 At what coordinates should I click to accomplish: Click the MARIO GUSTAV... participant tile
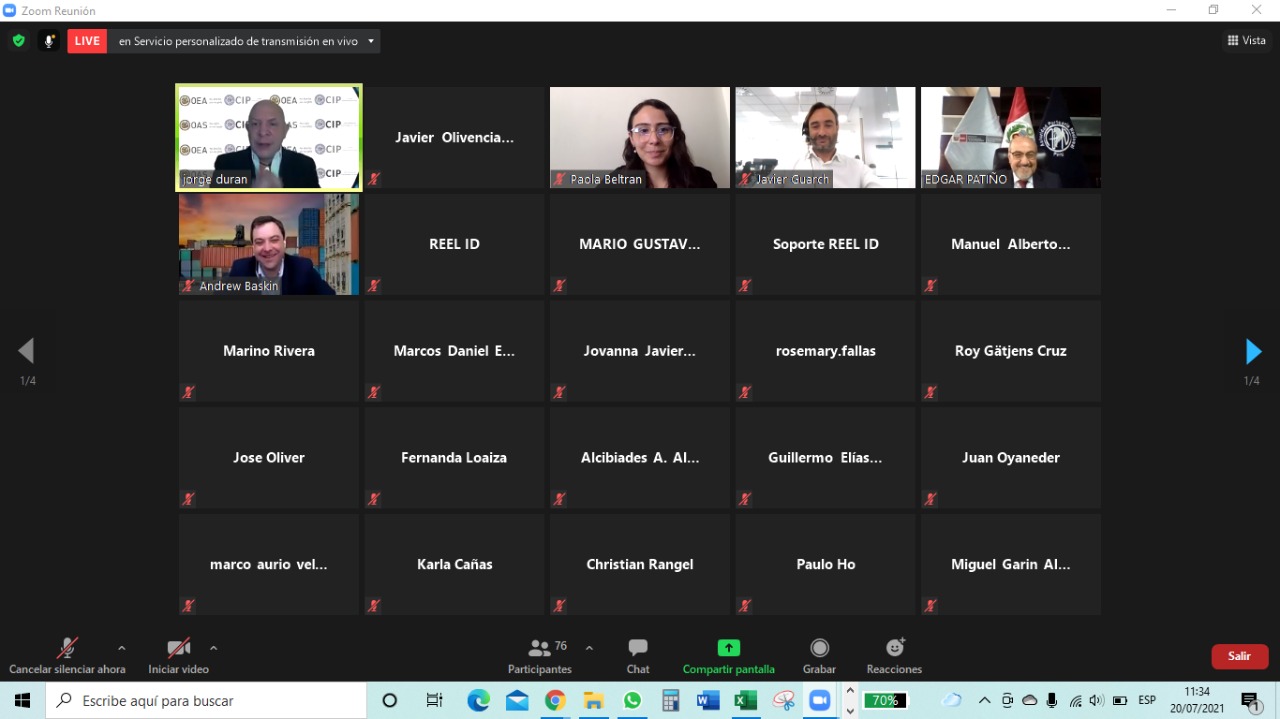pos(640,244)
